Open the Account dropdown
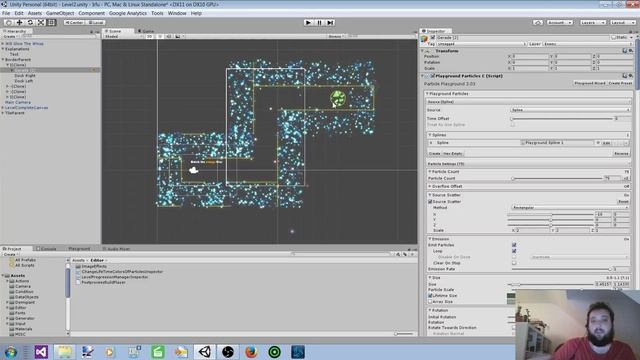 pyautogui.click(x=560, y=22)
